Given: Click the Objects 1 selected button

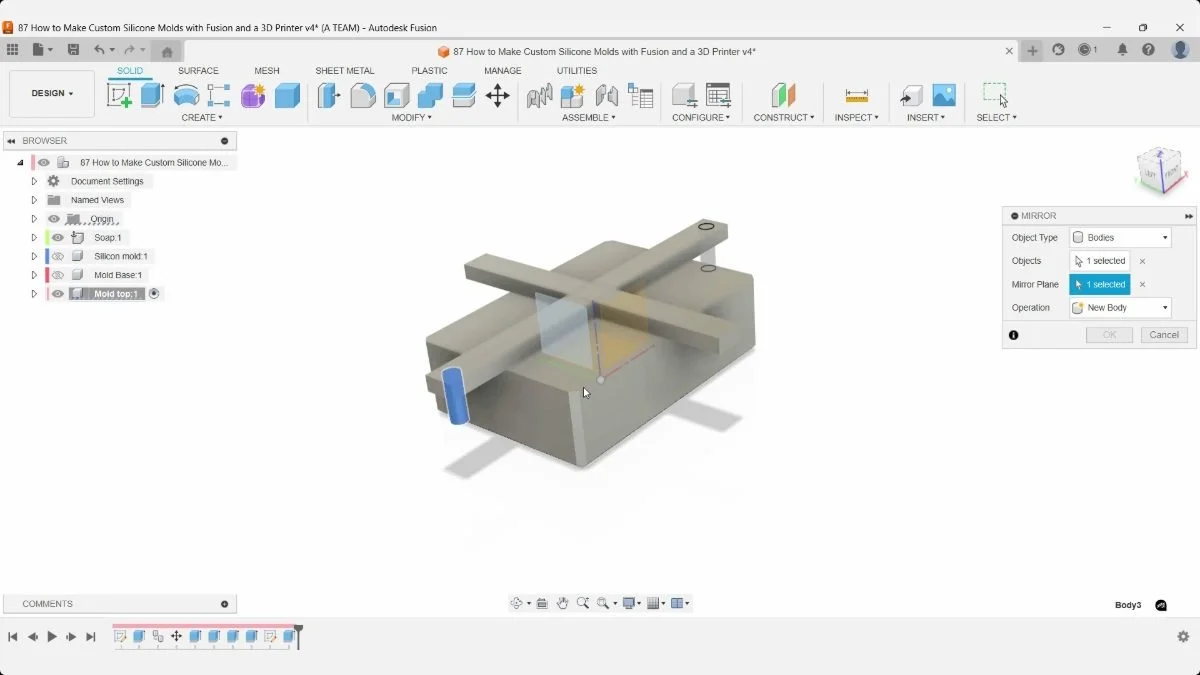Looking at the screenshot, I should click(x=1100, y=261).
